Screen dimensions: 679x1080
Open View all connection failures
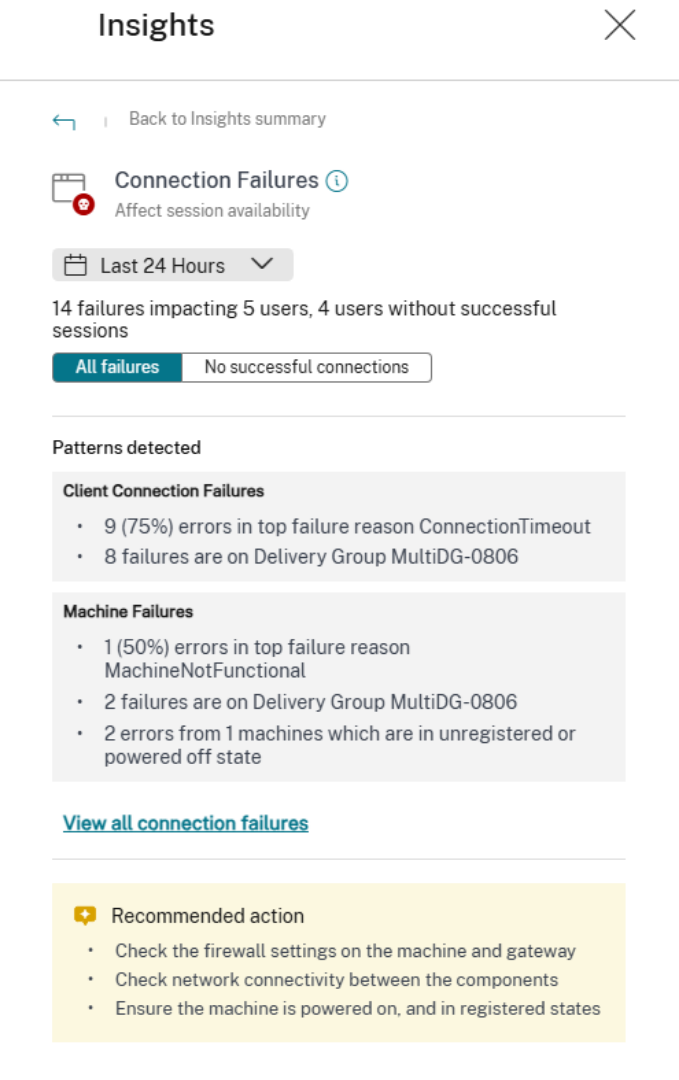[186, 823]
